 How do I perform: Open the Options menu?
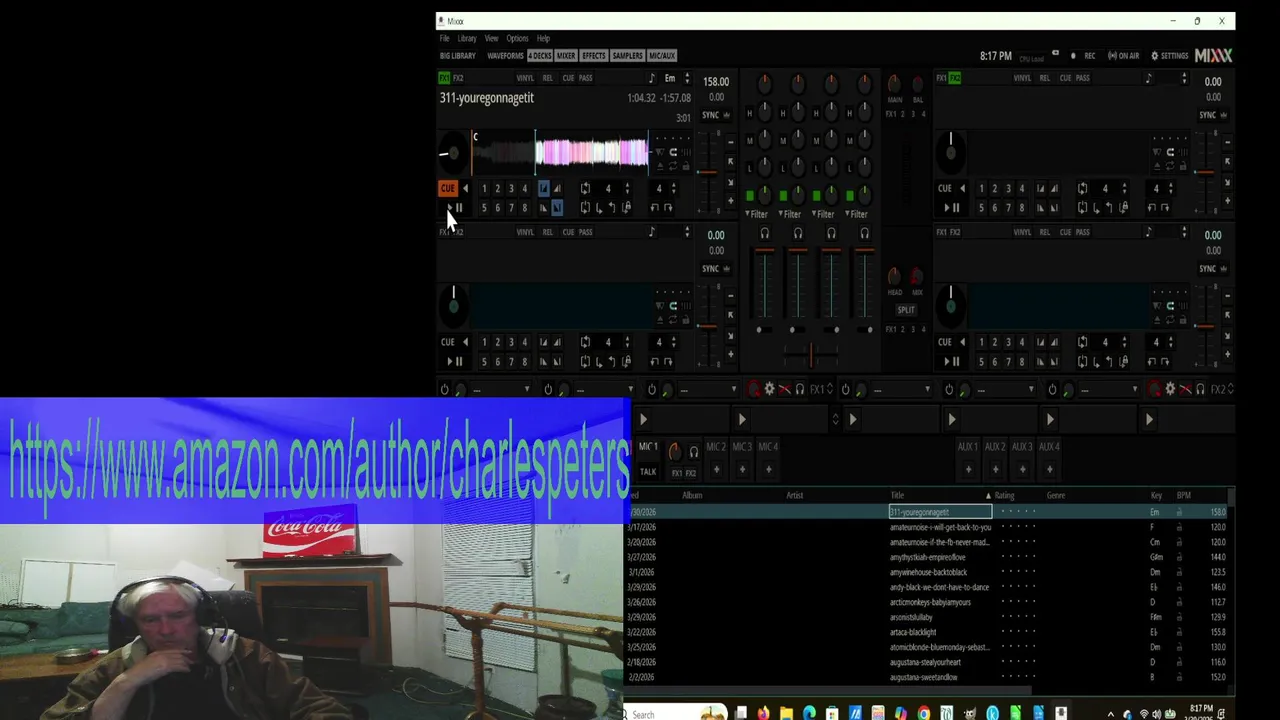517,38
